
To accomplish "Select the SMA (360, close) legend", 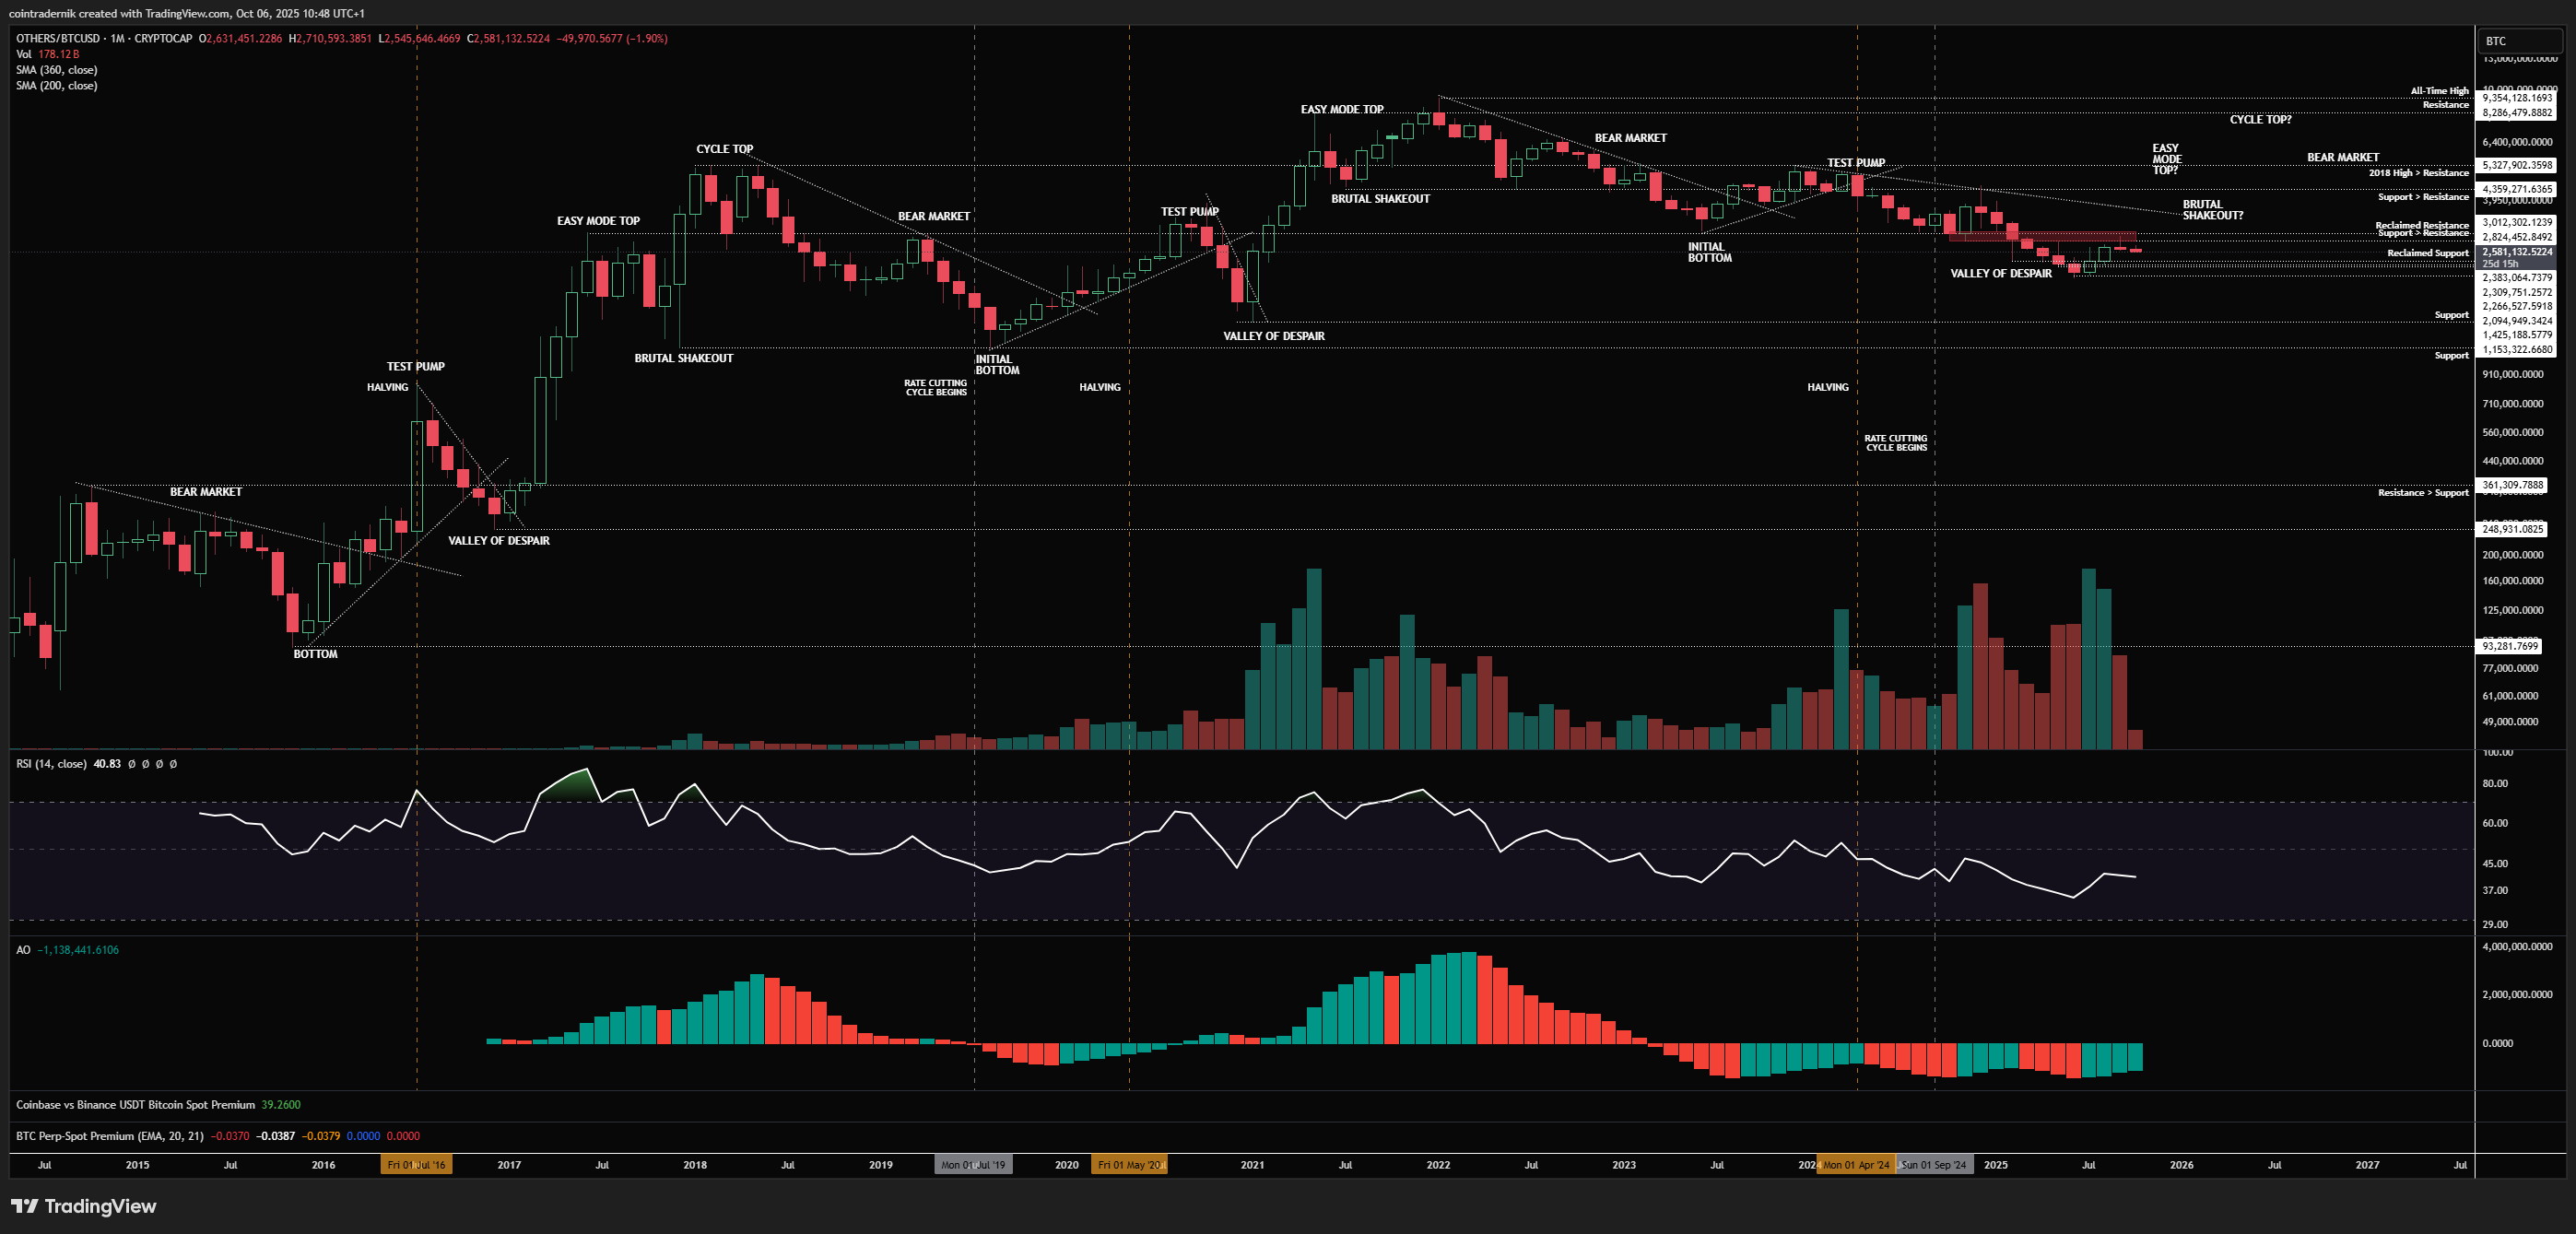I will click(x=56, y=70).
